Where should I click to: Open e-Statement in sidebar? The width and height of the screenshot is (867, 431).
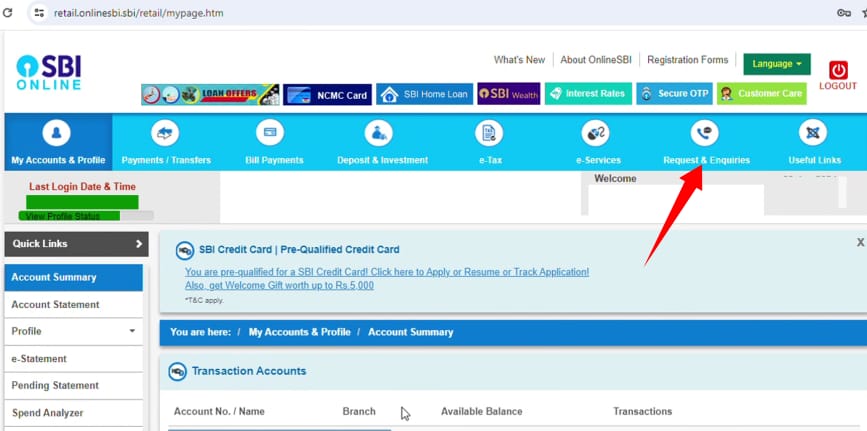pyautogui.click(x=74, y=359)
